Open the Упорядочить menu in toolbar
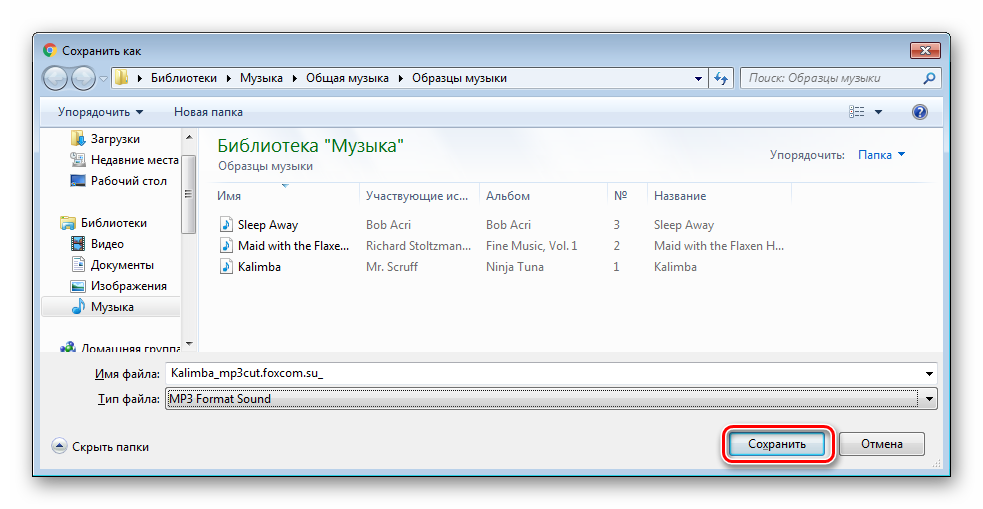 coord(100,112)
